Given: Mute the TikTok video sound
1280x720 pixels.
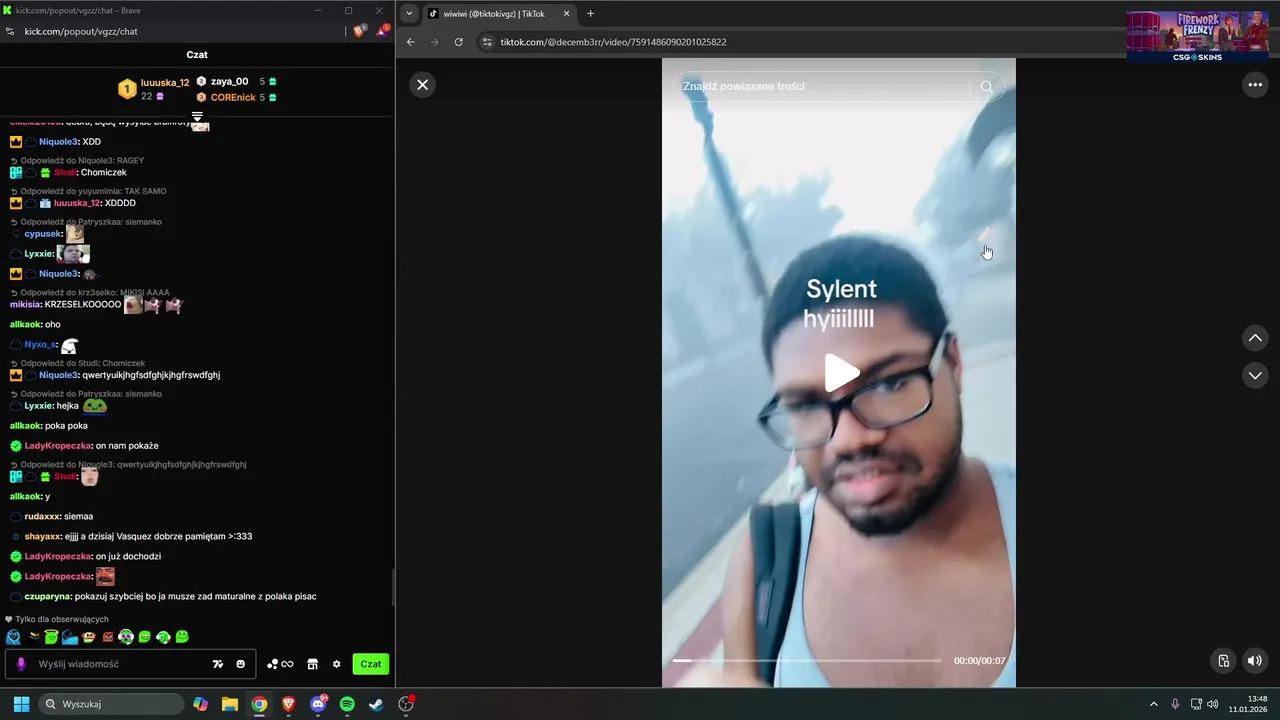Looking at the screenshot, I should point(1254,660).
